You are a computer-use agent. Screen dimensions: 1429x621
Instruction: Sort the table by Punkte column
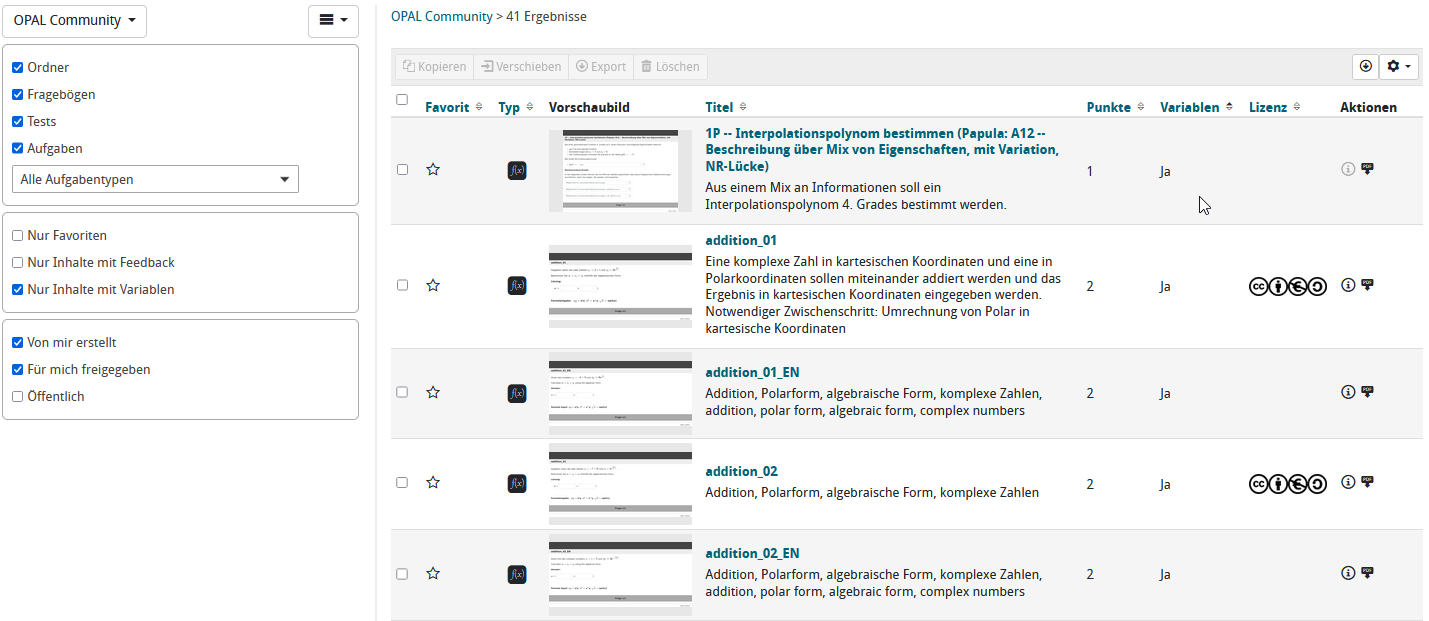click(x=1109, y=107)
